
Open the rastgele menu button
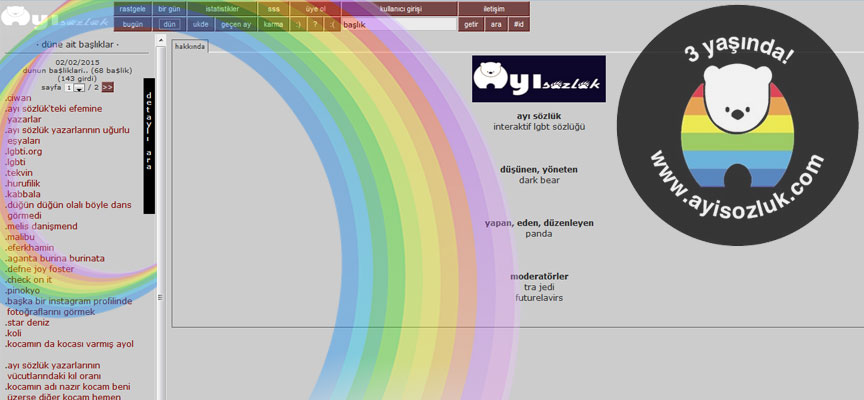tap(132, 9)
